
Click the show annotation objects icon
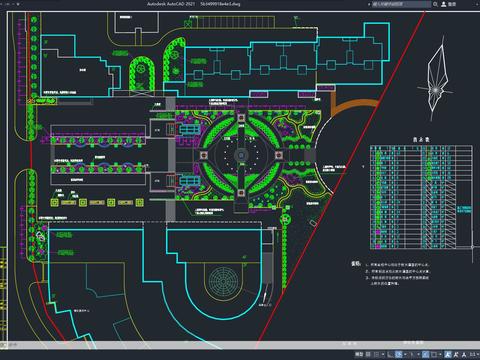(448, 354)
